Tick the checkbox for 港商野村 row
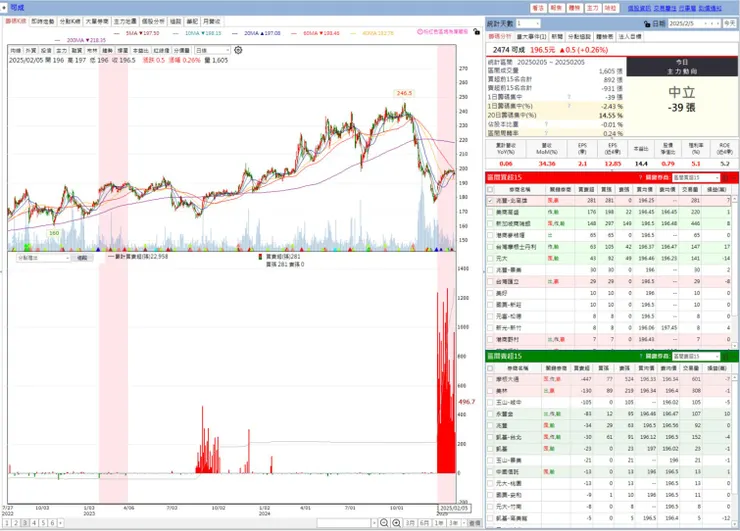Viewport: 740px width, 531px height. 490,339
